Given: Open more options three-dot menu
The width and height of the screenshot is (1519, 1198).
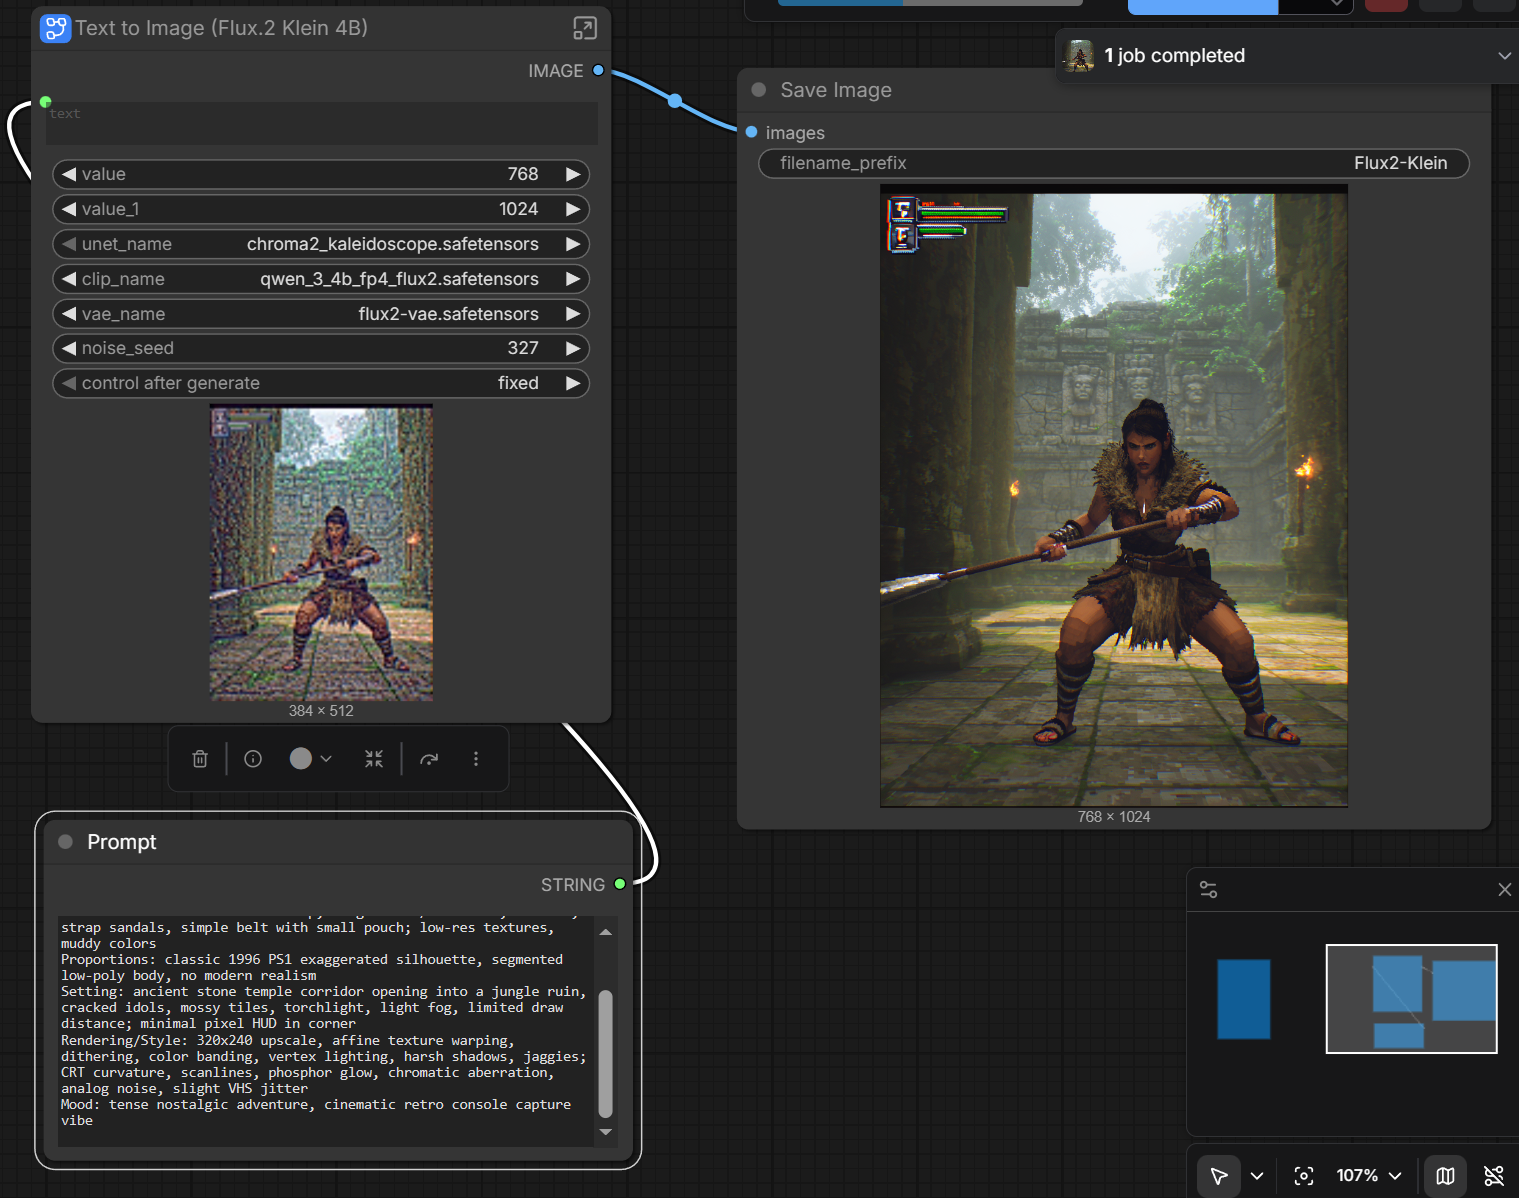Looking at the screenshot, I should tap(476, 759).
